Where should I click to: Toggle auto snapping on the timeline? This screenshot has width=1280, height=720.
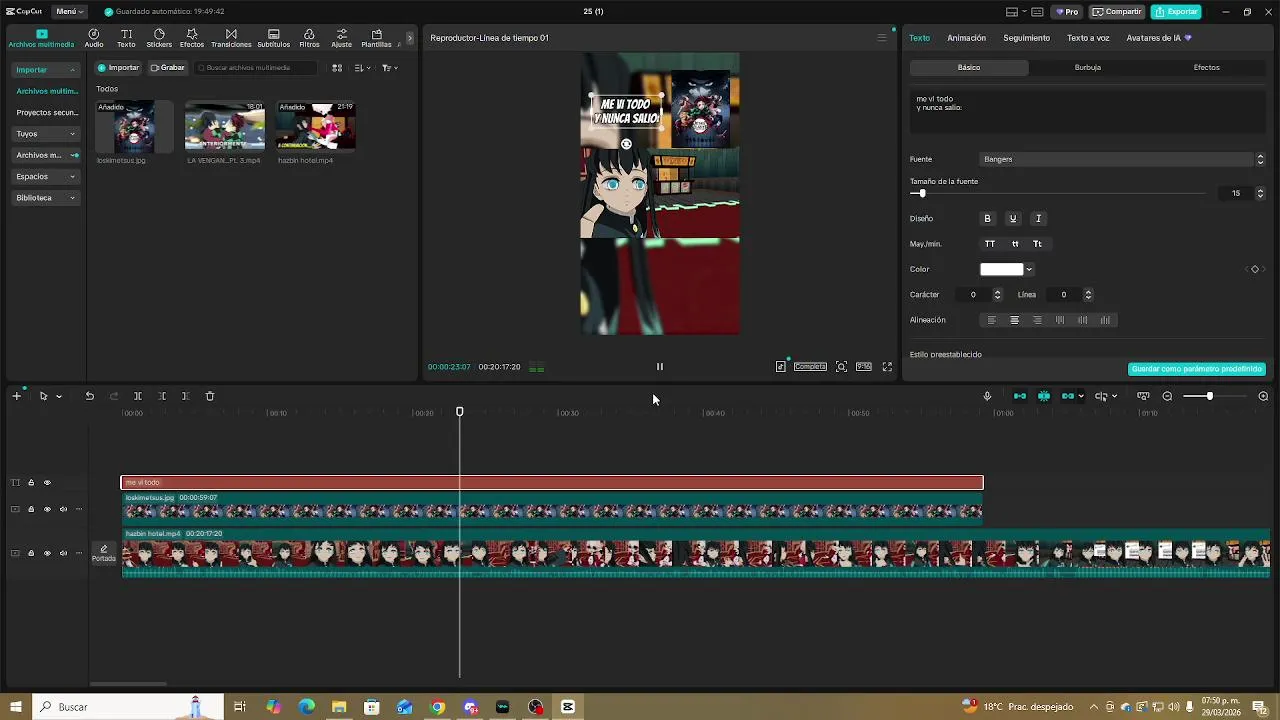point(1044,396)
